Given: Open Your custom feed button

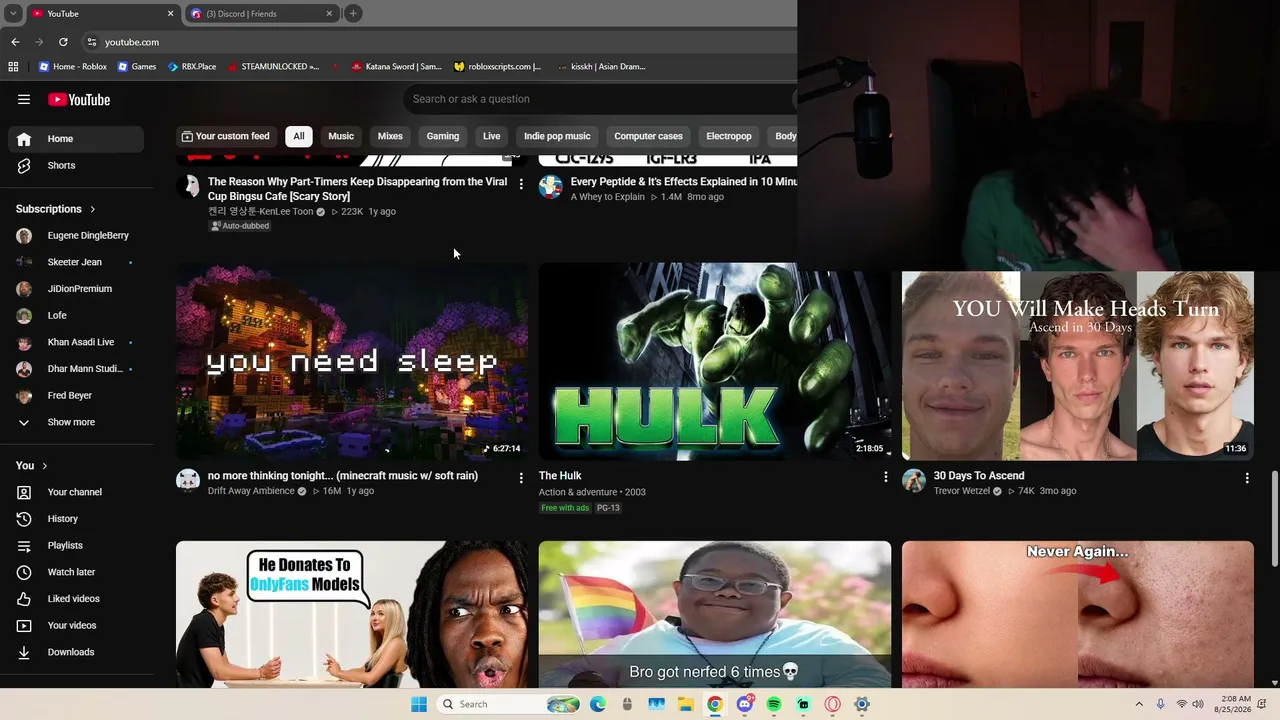Looking at the screenshot, I should [225, 136].
